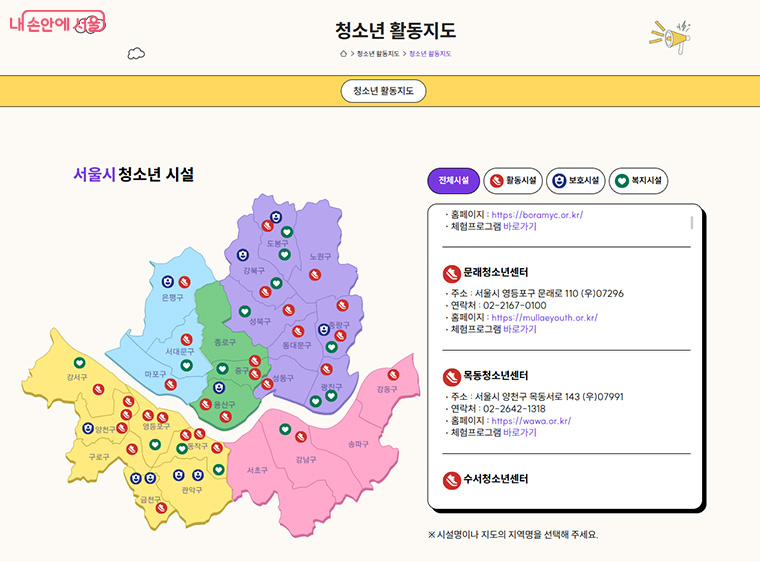The height and width of the screenshot is (562, 760).
Task: Open the mullaeyouth.or.kr homepage link
Action: pos(544,317)
